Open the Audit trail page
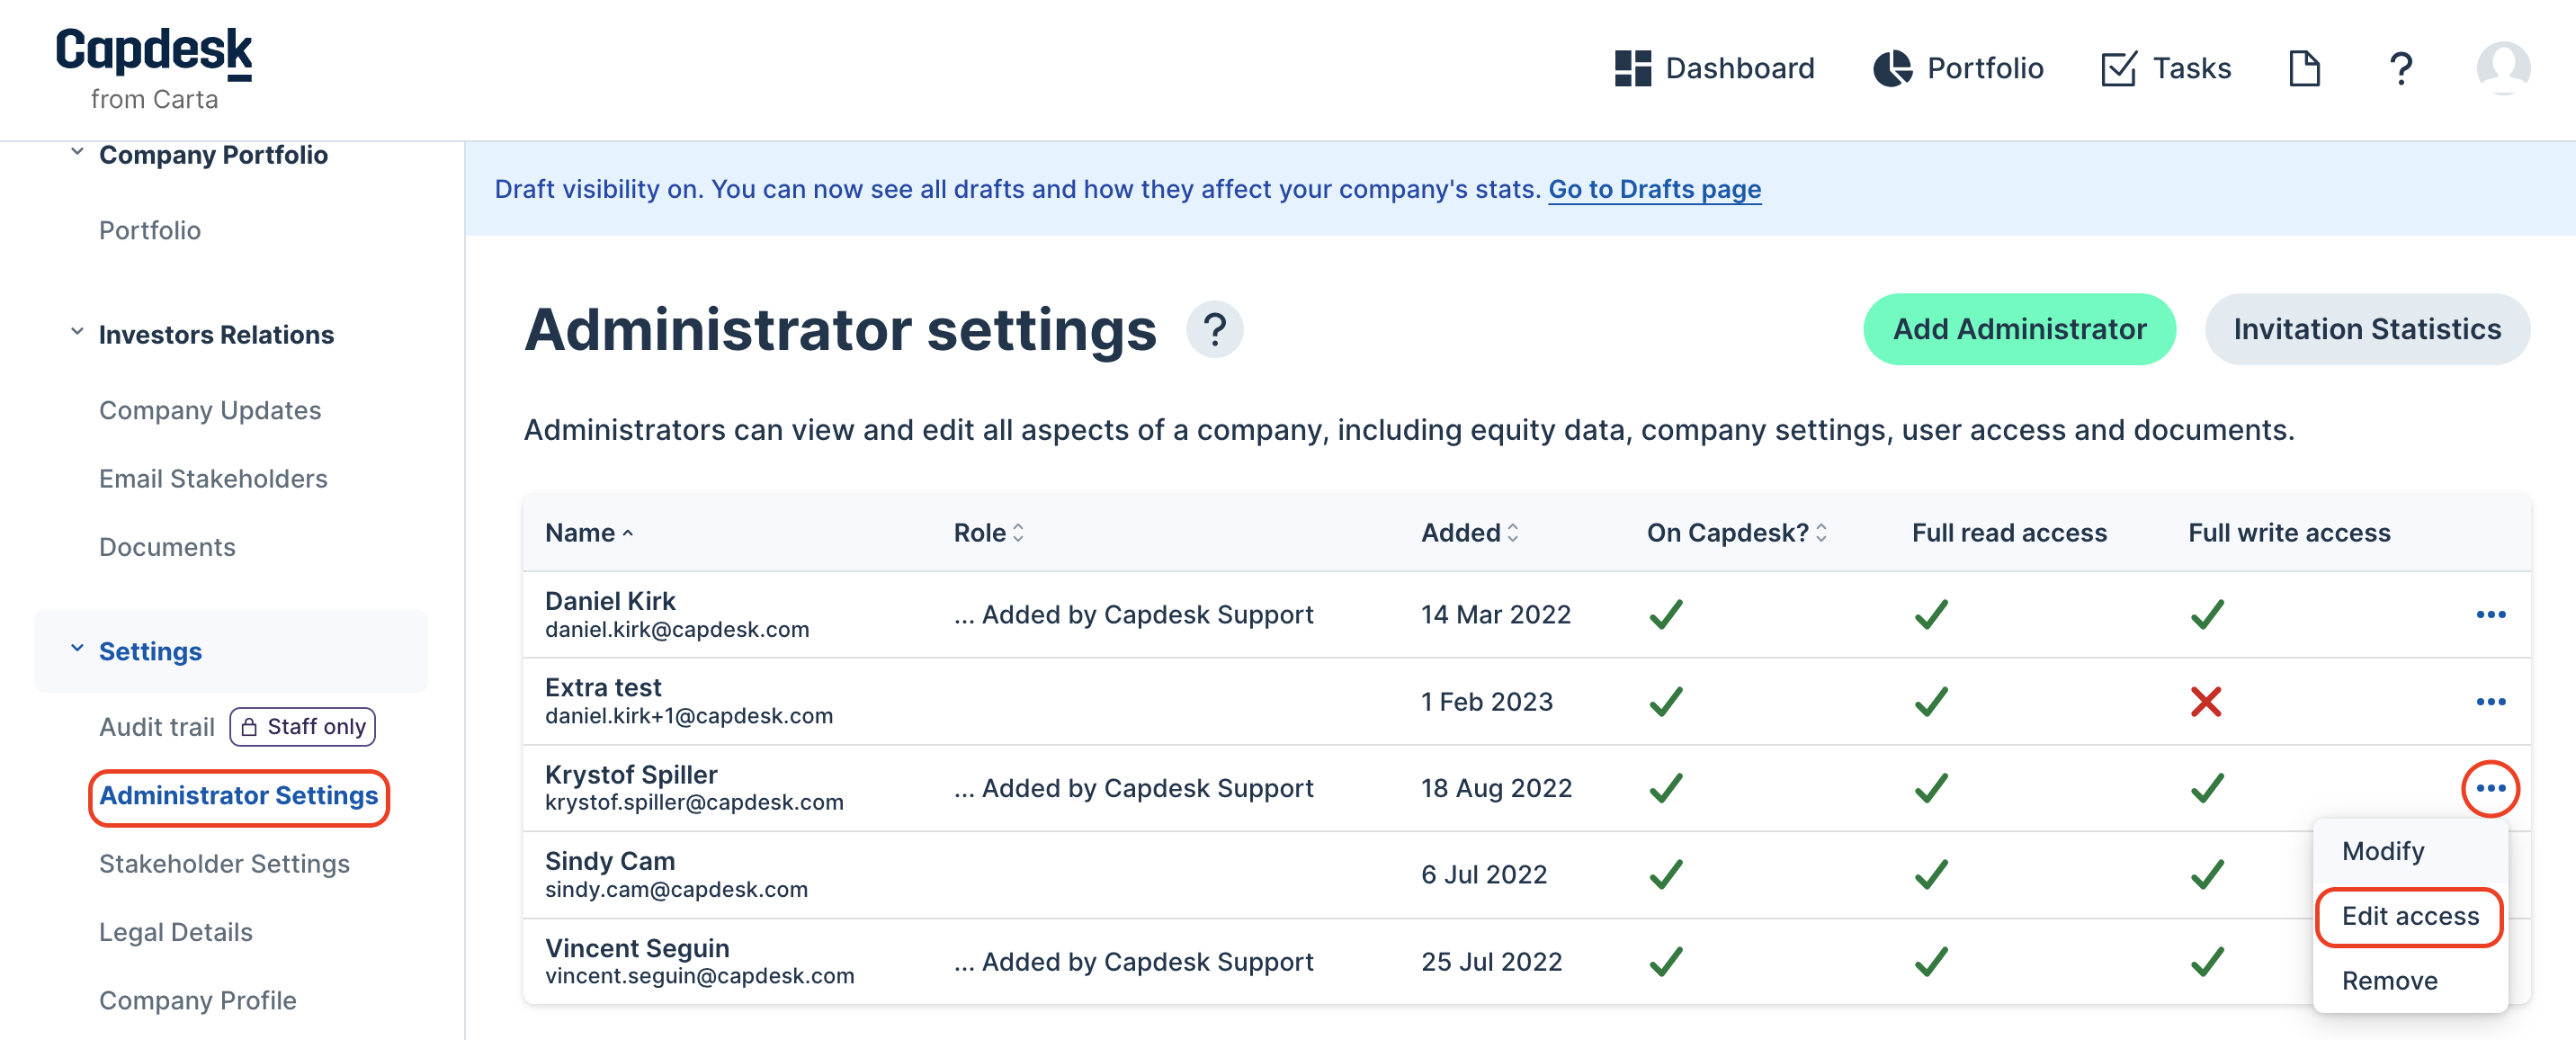This screenshot has width=2576, height=1040. [157, 727]
